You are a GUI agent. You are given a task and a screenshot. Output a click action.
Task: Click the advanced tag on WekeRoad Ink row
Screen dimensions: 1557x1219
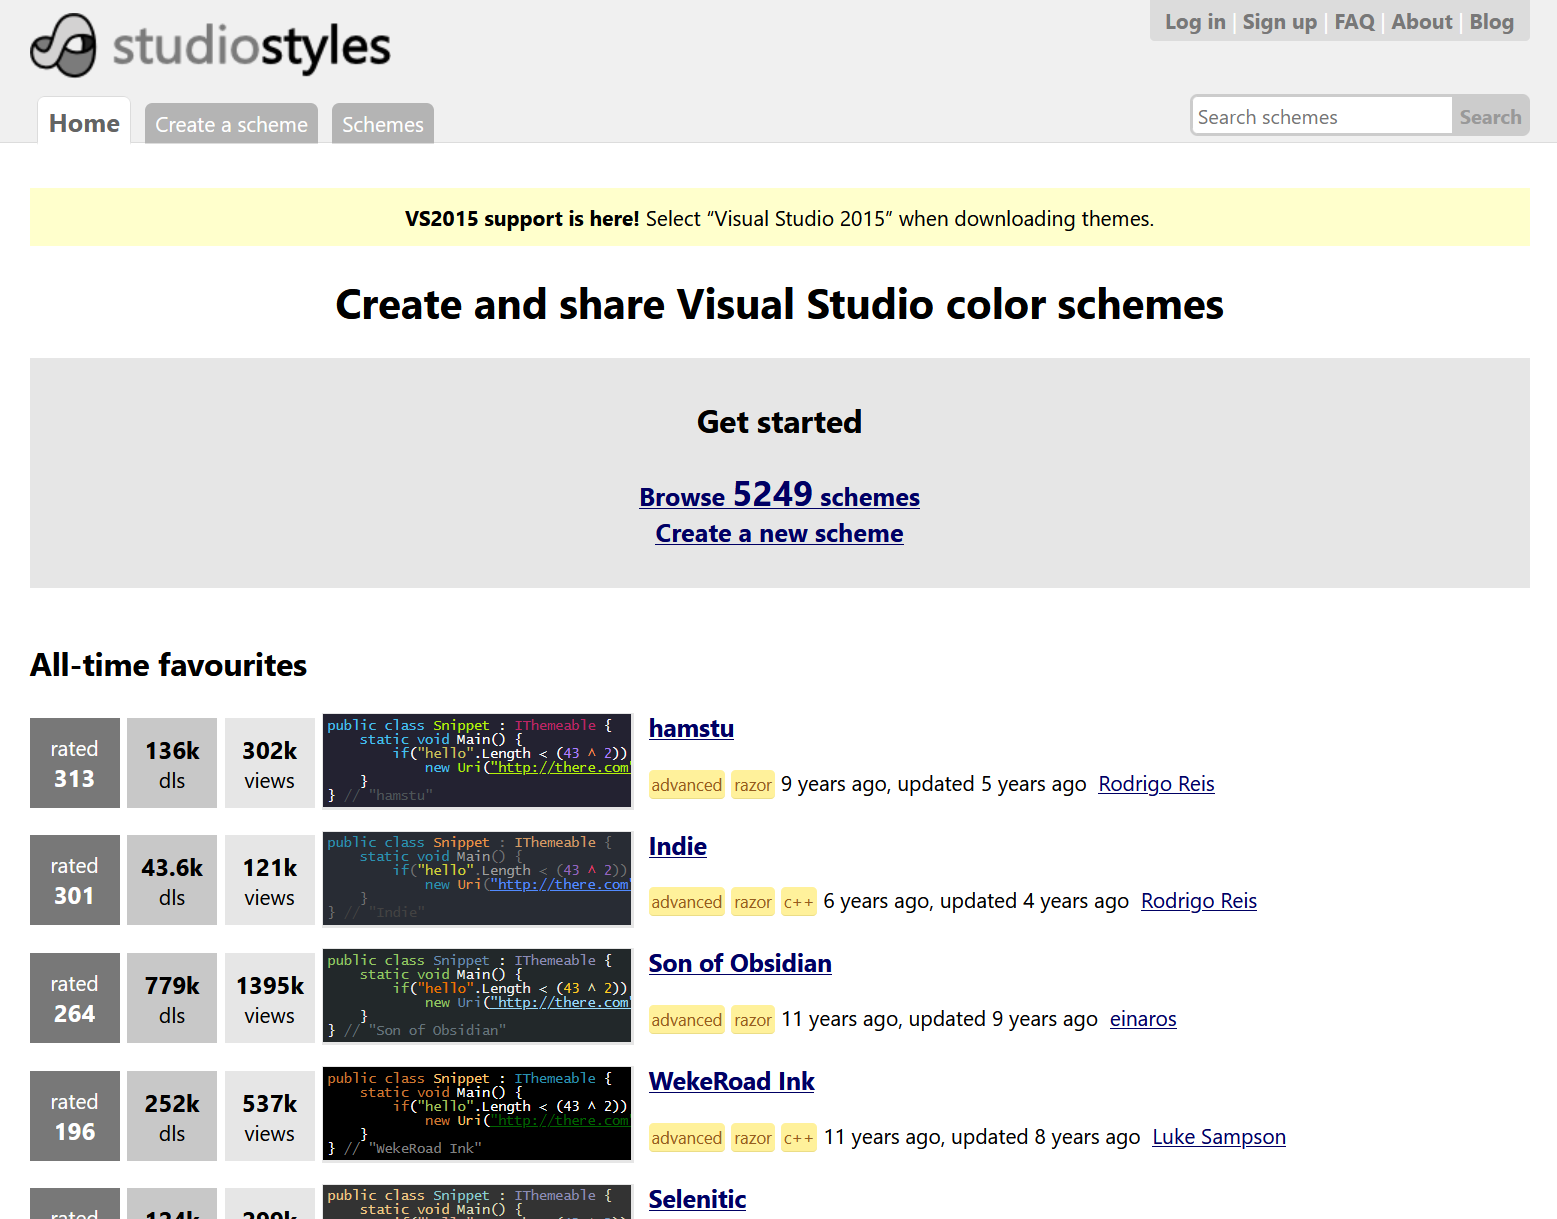tap(687, 1138)
